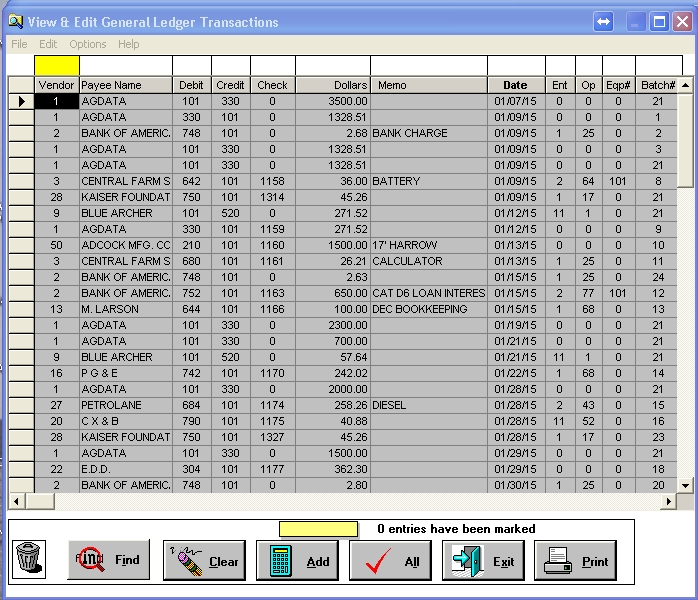
Task: Click the M. LARSON payee cell
Action: (x=126, y=309)
